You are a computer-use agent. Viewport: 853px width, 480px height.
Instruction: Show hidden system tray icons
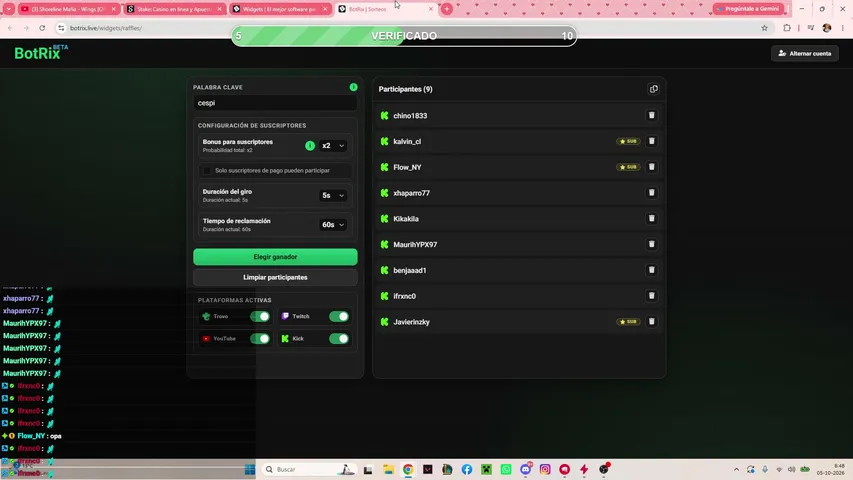736,469
